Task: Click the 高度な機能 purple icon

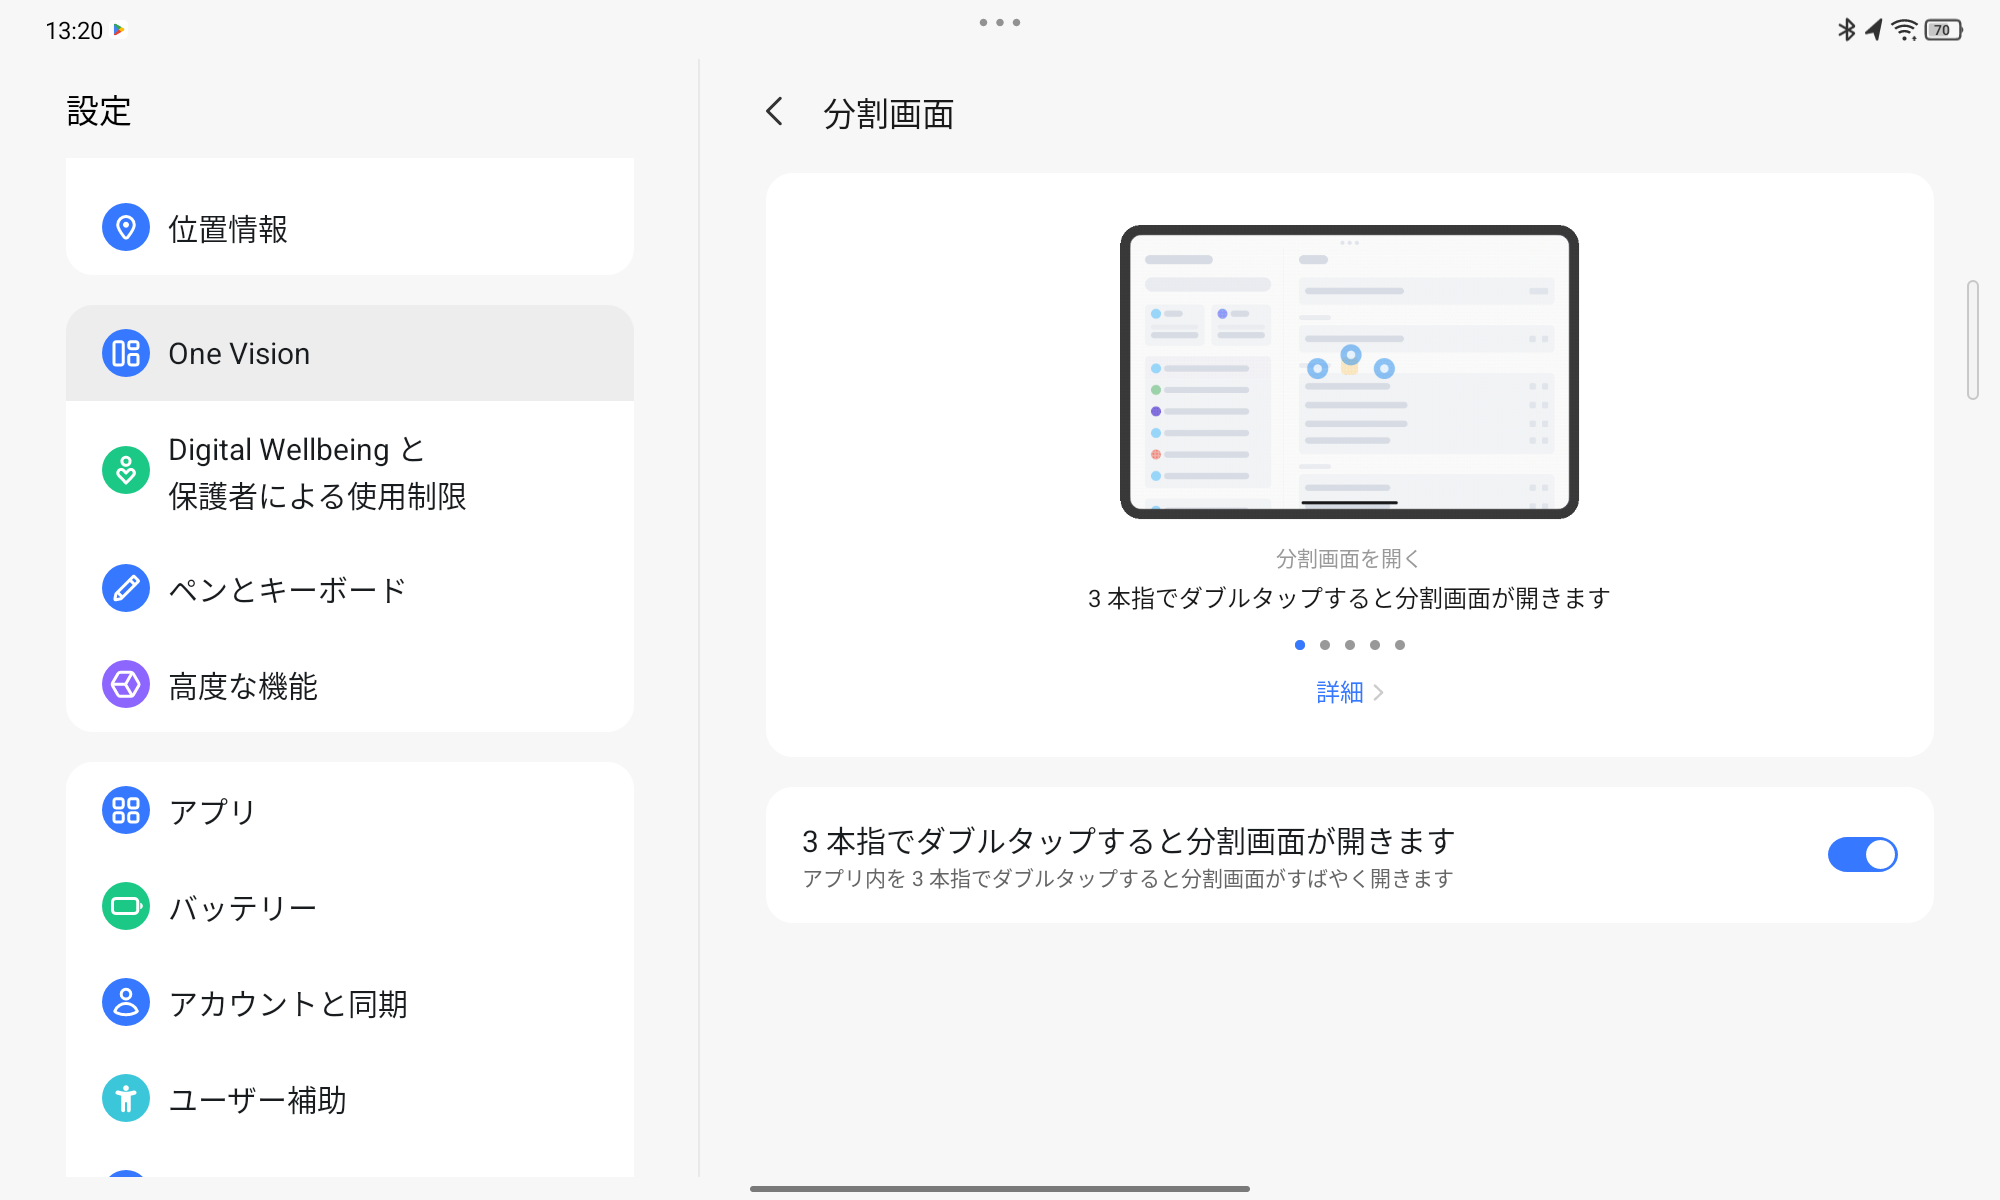Action: pyautogui.click(x=126, y=685)
